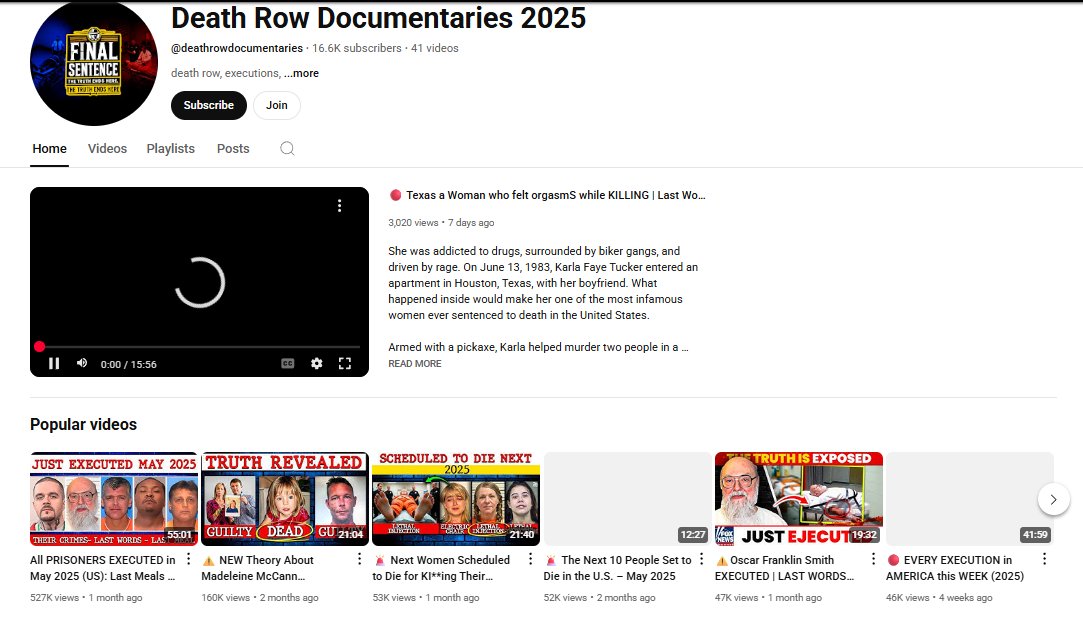Open SCHEDULED TO DIE NEXT thumbnail
The image size is (1083, 624).
(x=456, y=499)
